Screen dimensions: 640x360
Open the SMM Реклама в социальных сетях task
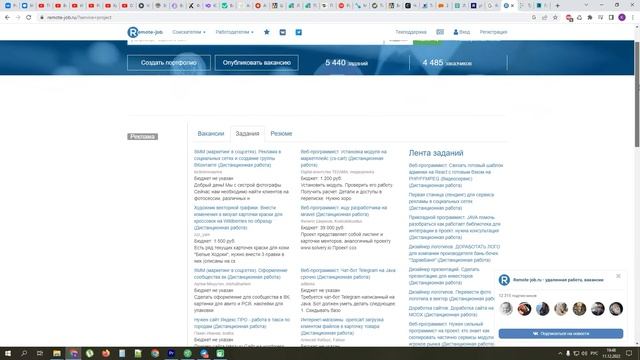(238, 158)
